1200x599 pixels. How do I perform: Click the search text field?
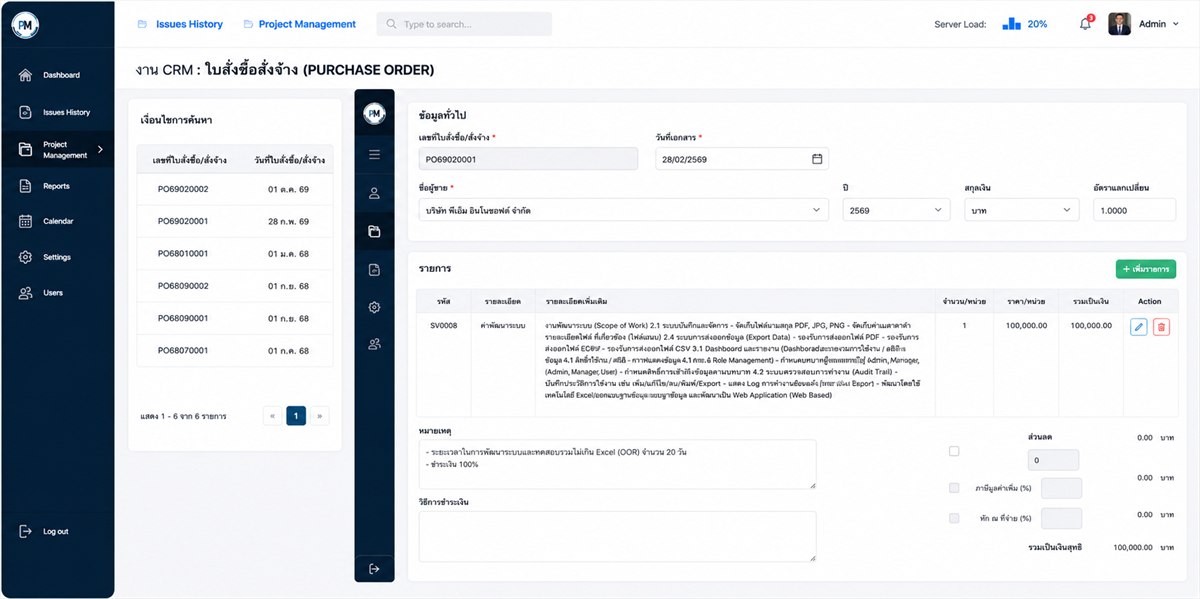[x=464, y=24]
